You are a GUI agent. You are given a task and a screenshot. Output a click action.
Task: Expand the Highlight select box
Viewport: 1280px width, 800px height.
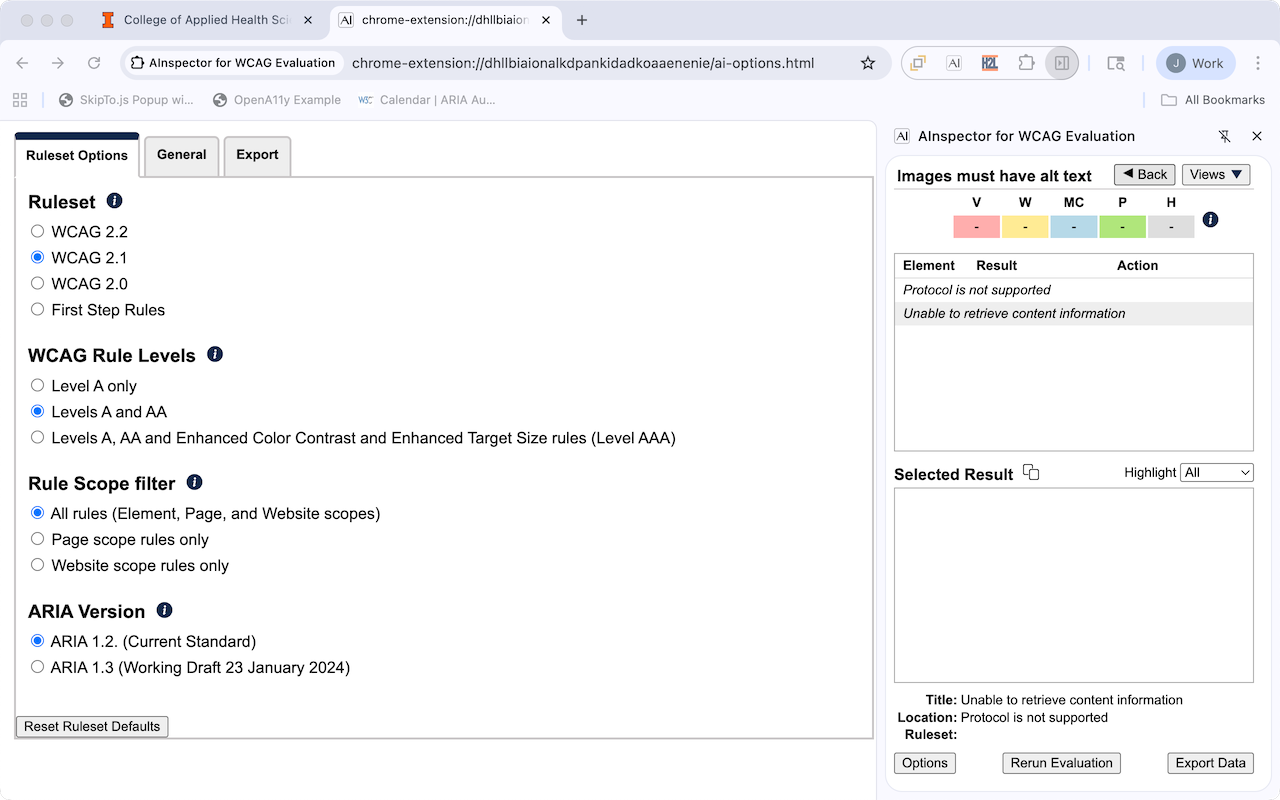(x=1216, y=473)
